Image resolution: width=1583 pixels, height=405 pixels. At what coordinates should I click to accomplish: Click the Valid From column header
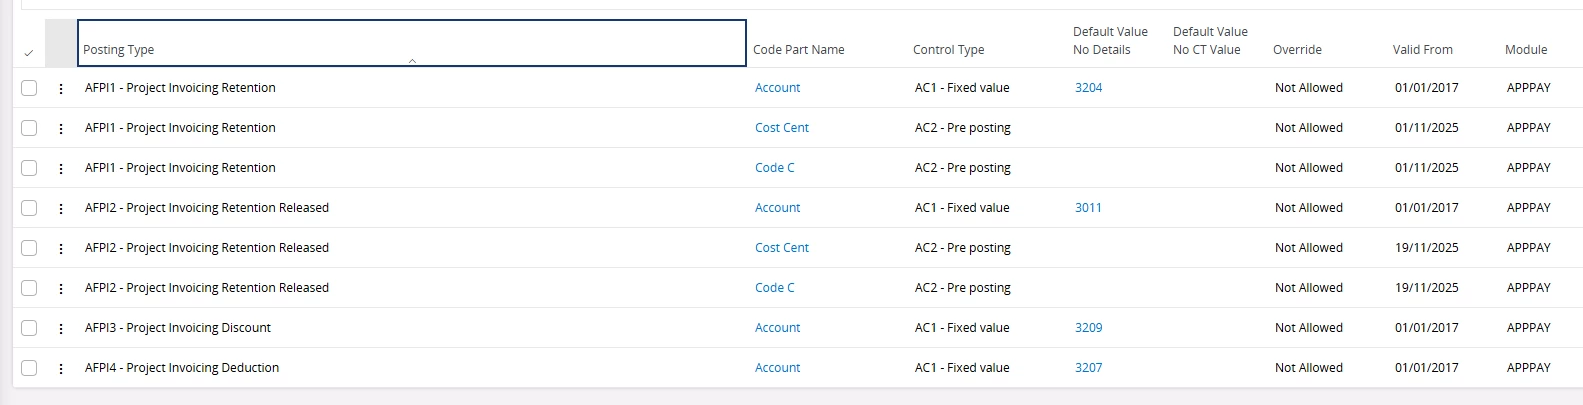1422,50
